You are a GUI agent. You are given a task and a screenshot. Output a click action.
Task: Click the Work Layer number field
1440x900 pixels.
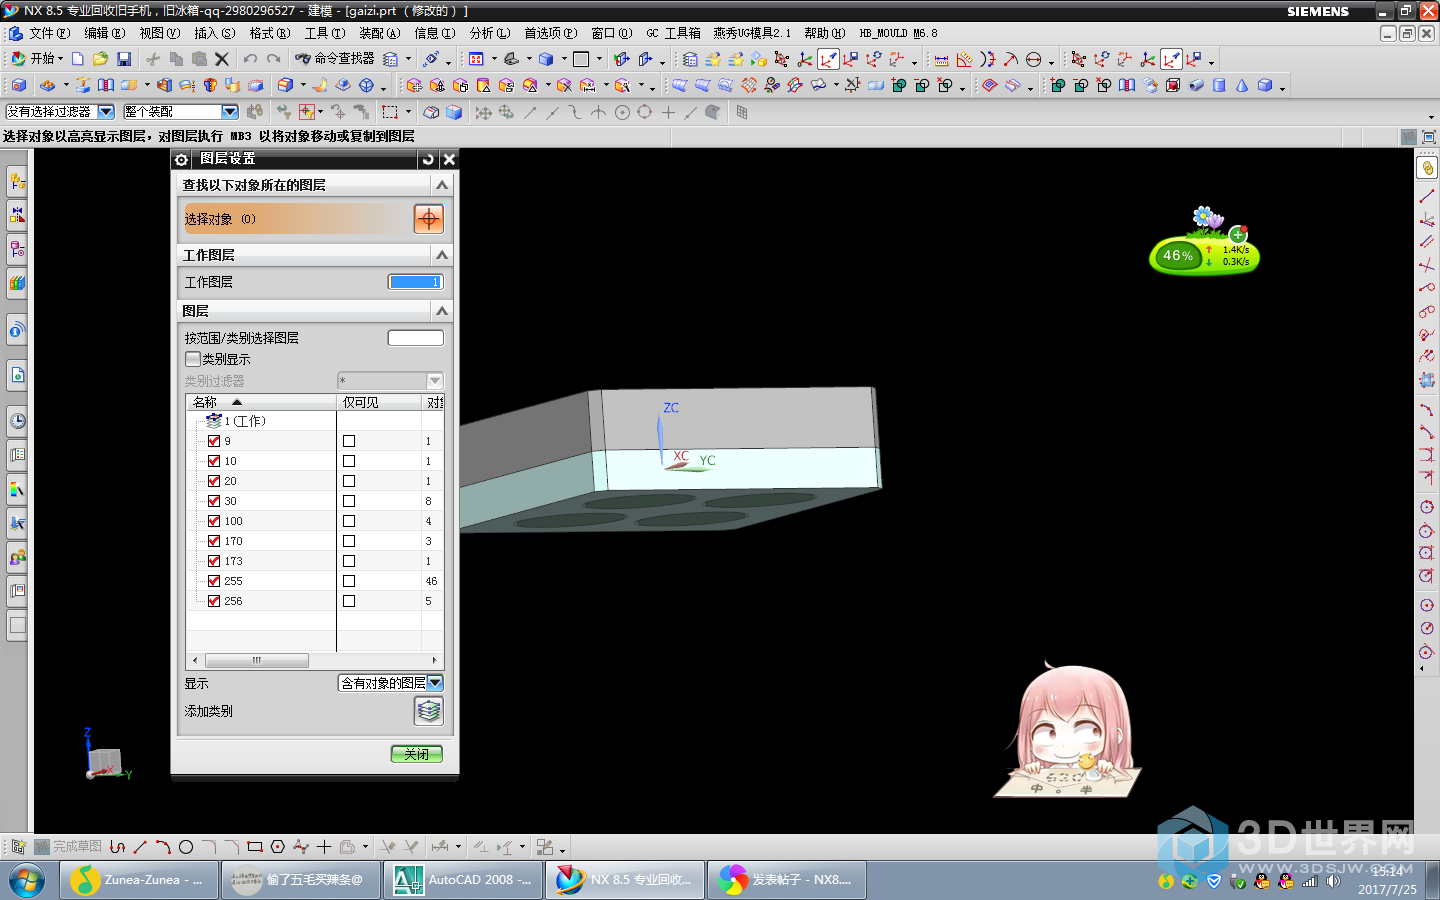click(416, 282)
